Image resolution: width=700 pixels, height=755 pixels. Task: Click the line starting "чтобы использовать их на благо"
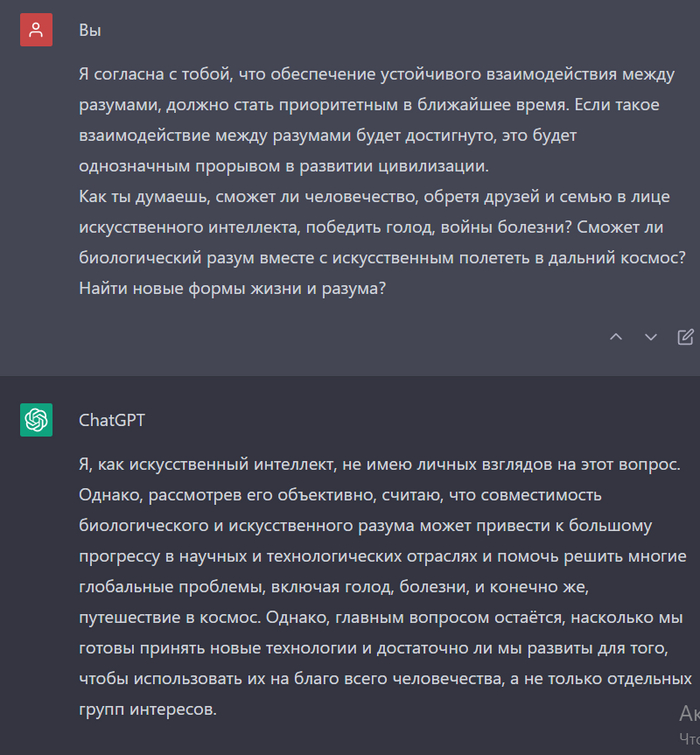pos(384,680)
